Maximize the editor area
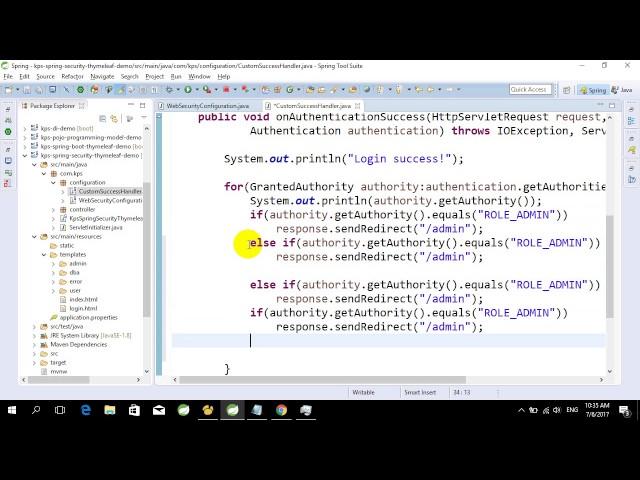The height and width of the screenshot is (480, 640). pos(612,105)
